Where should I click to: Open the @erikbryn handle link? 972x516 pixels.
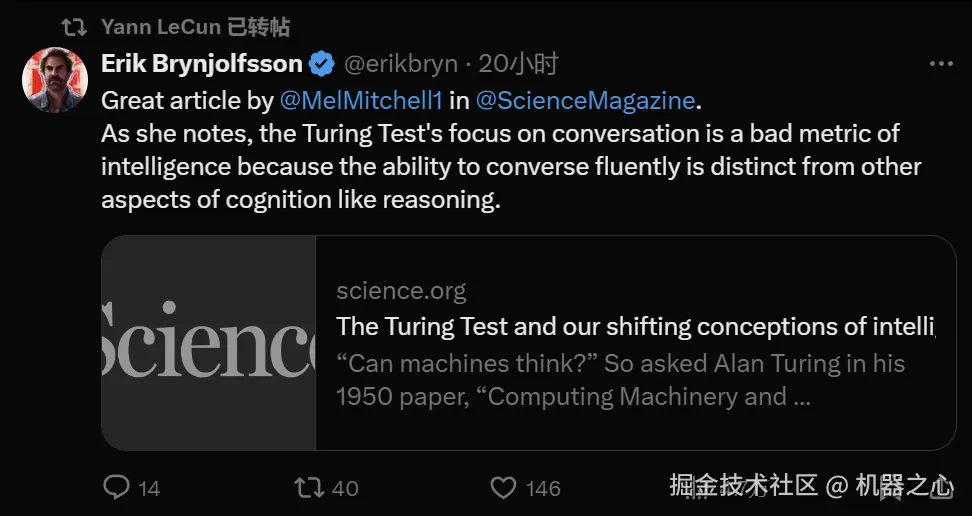point(400,64)
